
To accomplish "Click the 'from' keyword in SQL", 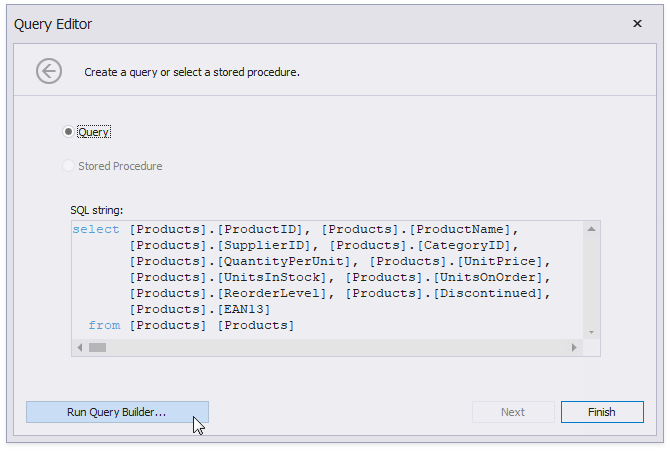I will click(x=104, y=325).
